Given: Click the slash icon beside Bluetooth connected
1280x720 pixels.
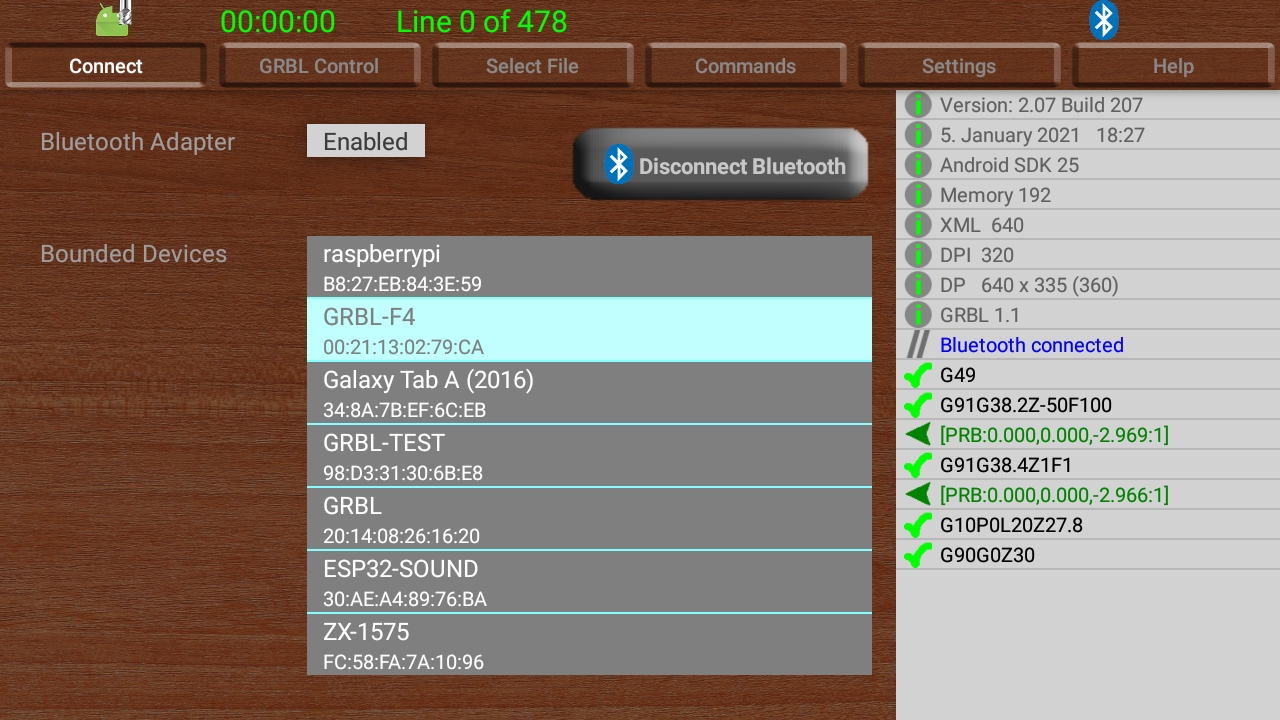Looking at the screenshot, I should pos(918,345).
